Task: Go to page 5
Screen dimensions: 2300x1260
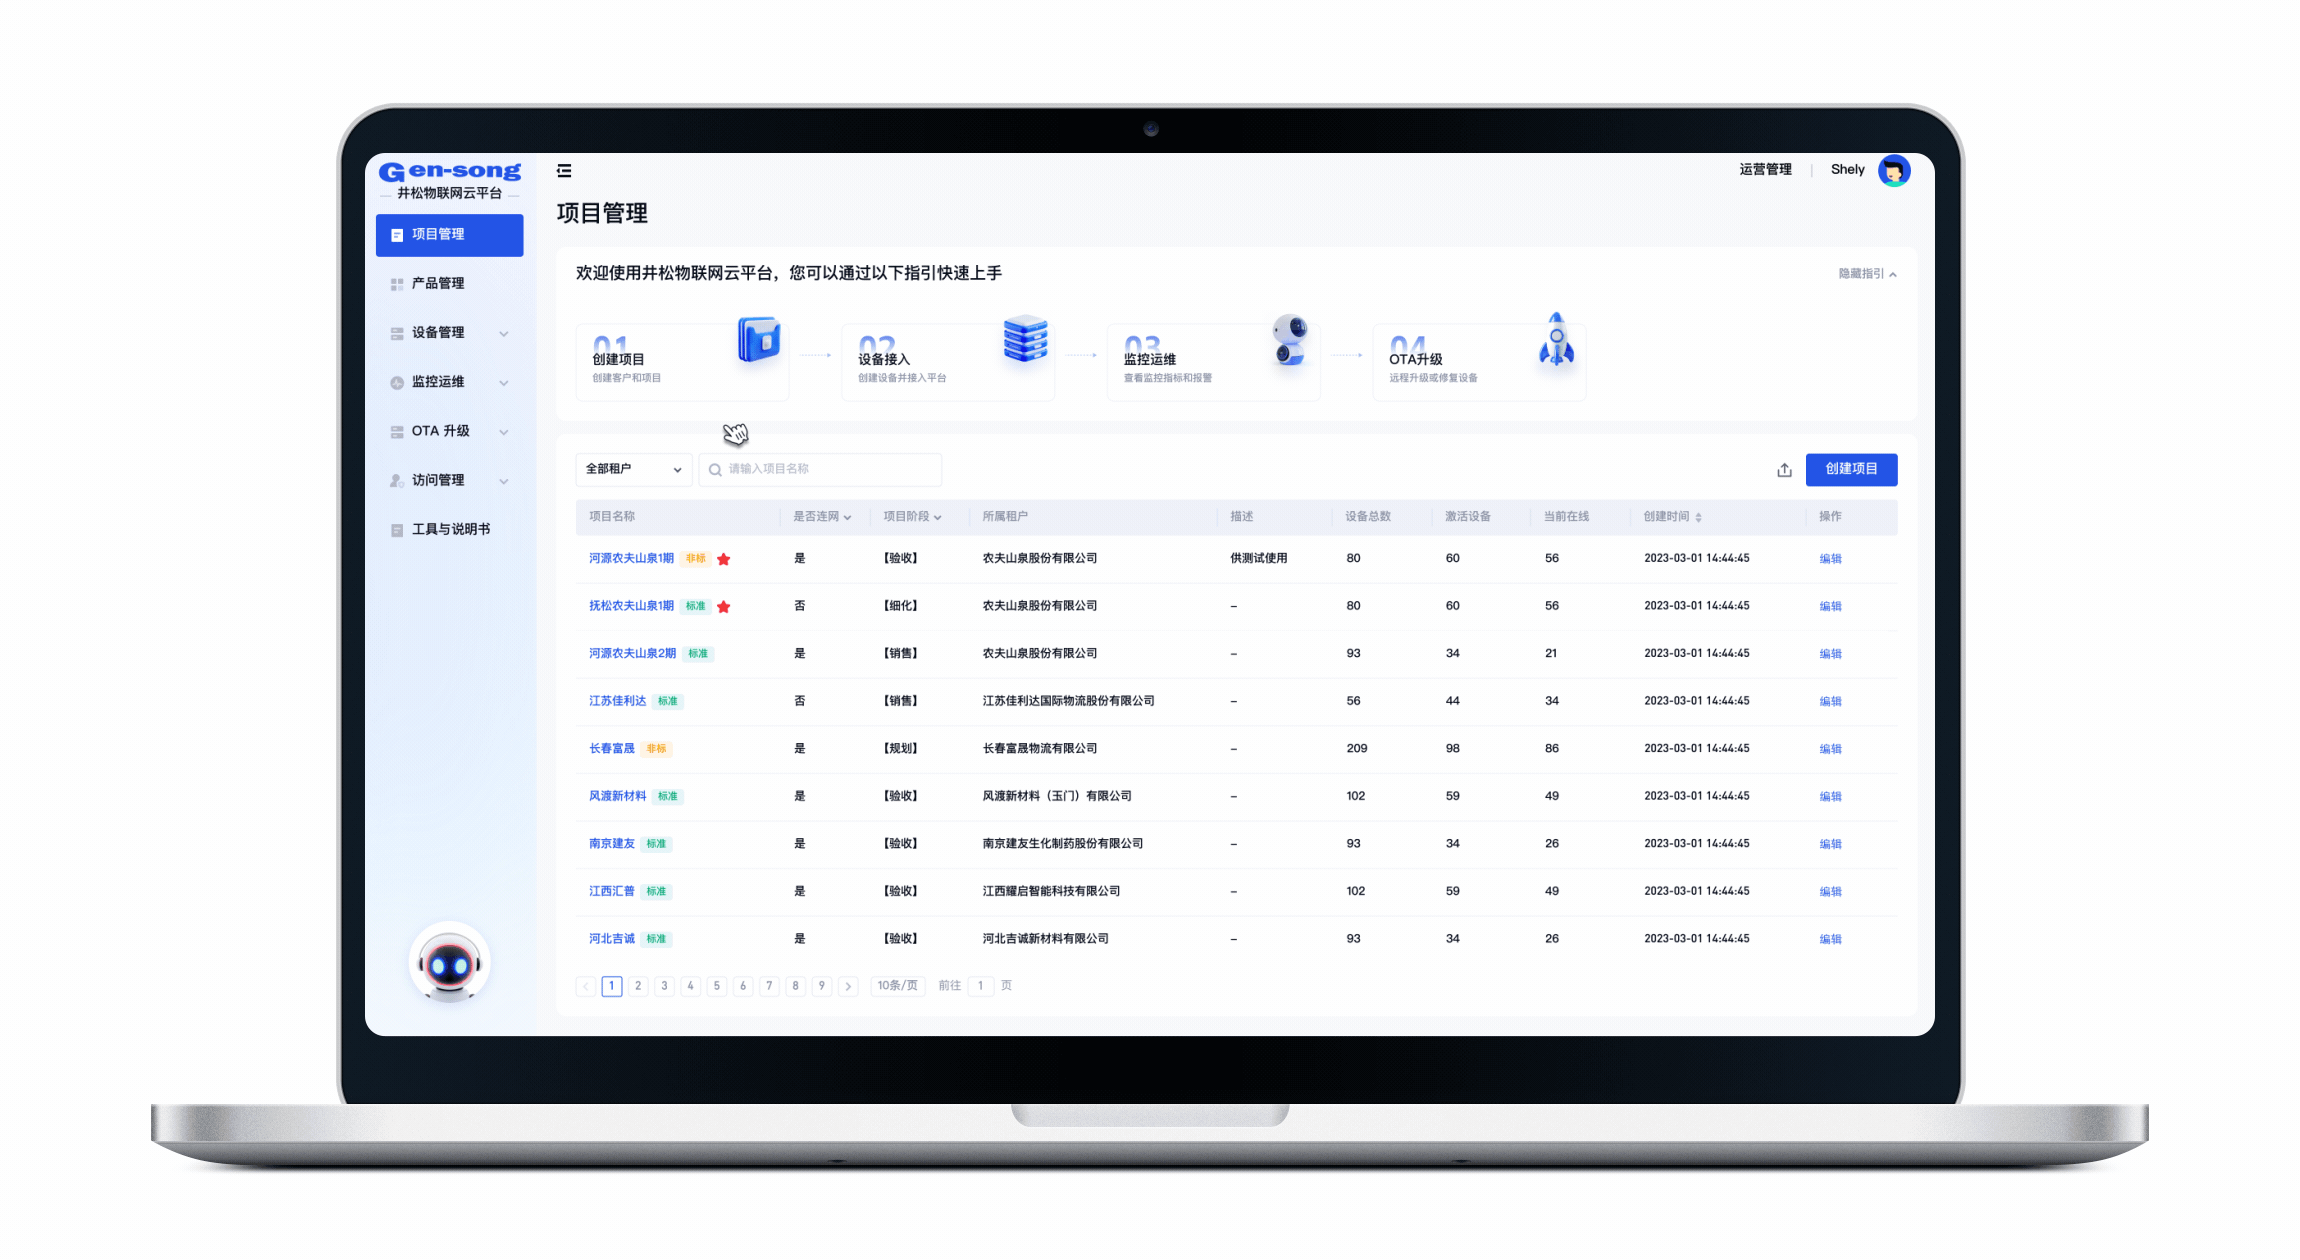Action: tap(717, 986)
